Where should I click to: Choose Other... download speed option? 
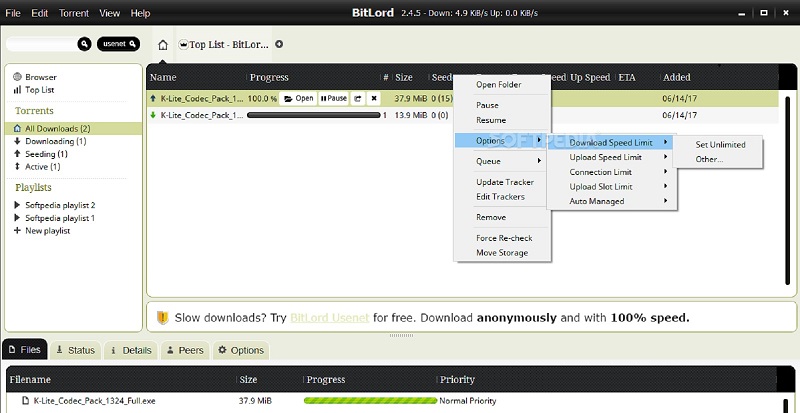pyautogui.click(x=717, y=159)
